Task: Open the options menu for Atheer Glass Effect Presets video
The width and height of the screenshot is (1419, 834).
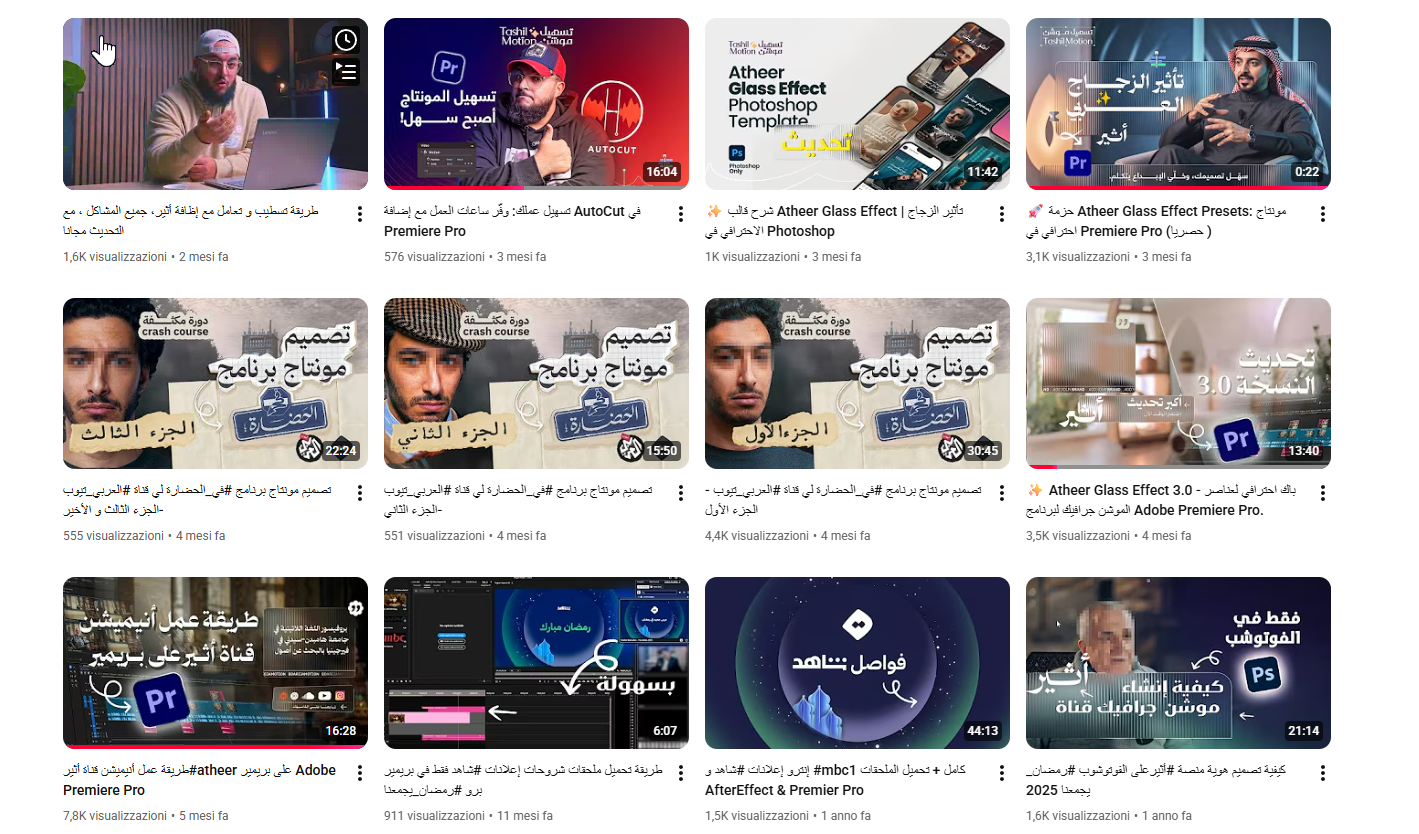Action: [1322, 214]
